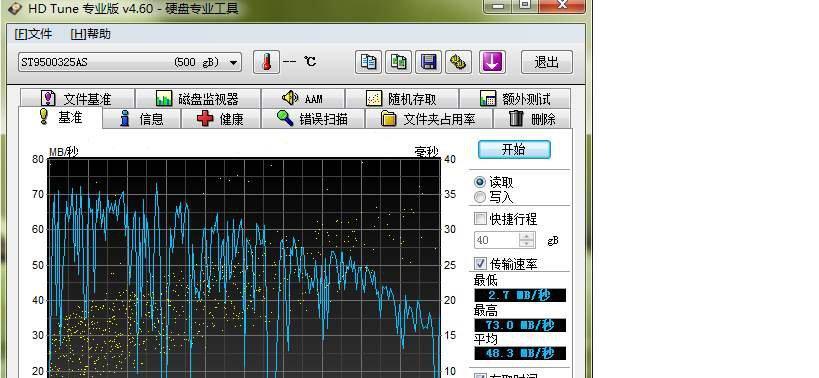Select the 写入 write radio button

coord(494,197)
